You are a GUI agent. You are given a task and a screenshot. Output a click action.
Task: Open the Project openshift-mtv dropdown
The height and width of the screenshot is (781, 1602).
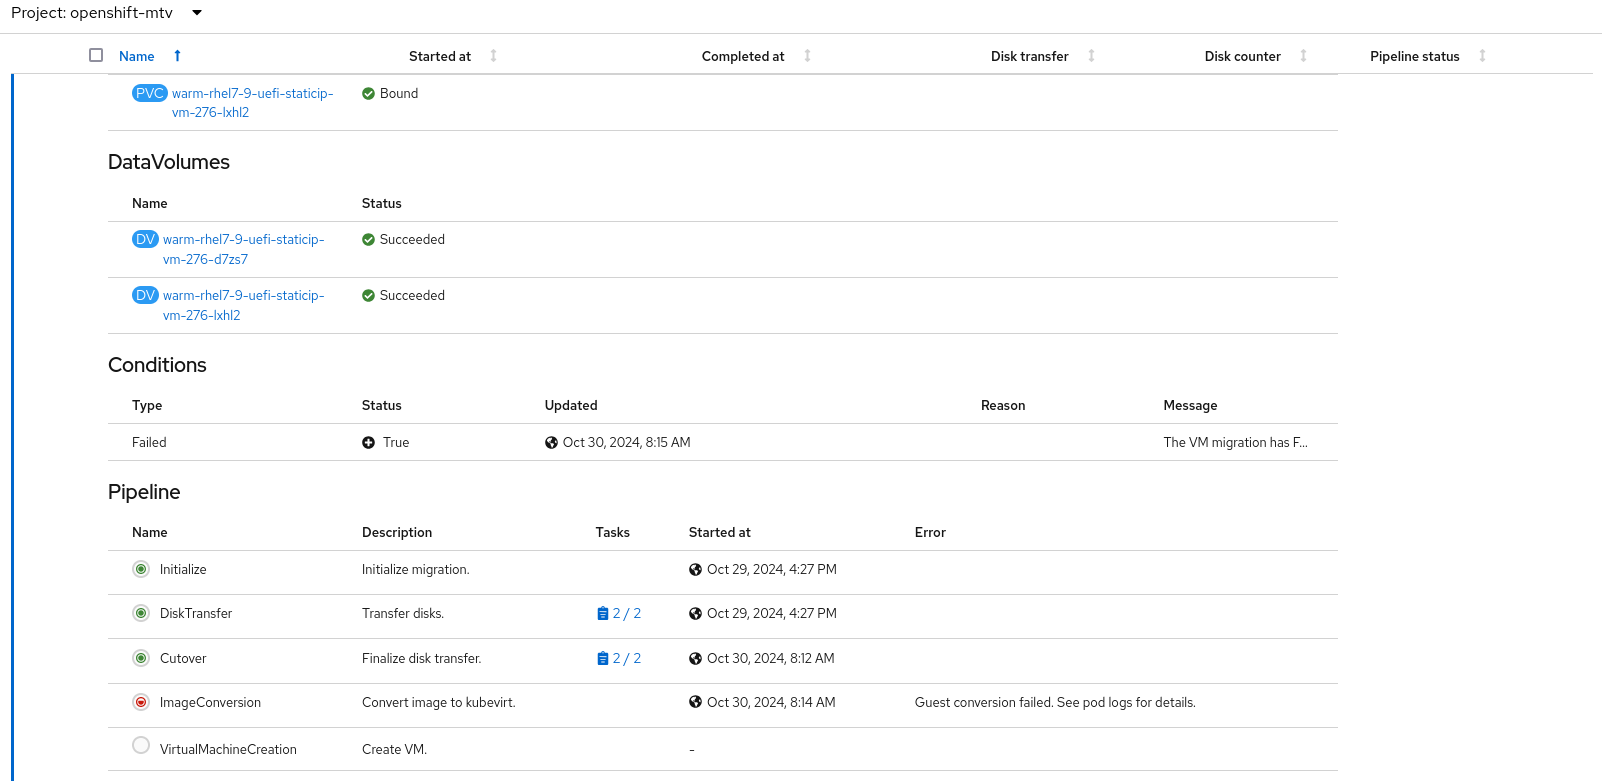(197, 13)
